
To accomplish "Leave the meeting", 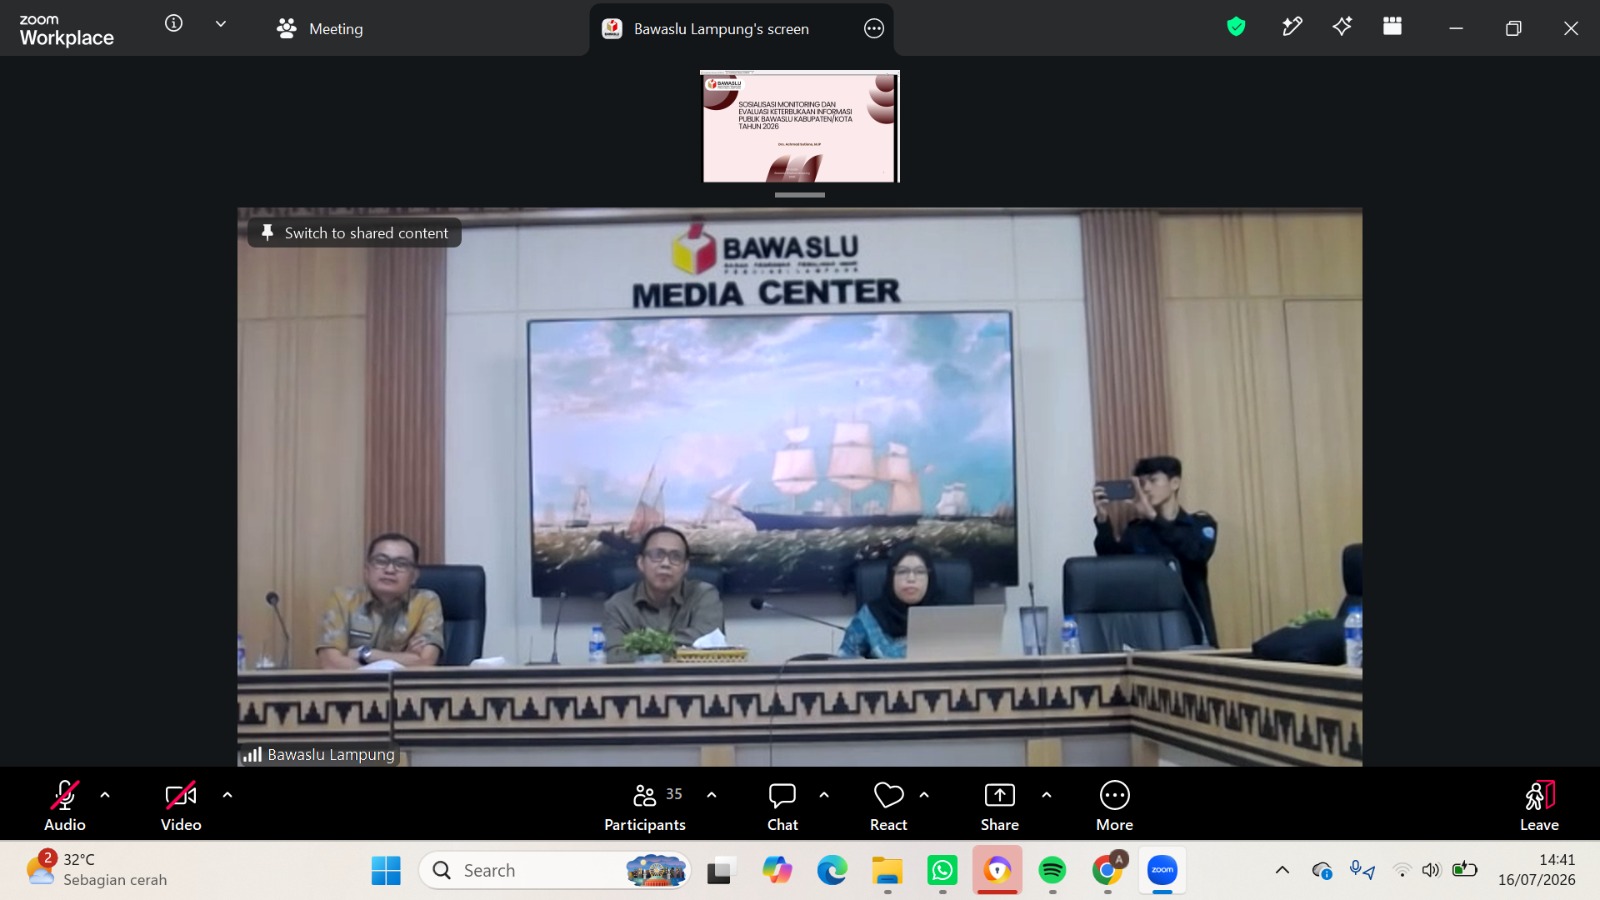I will tap(1539, 807).
